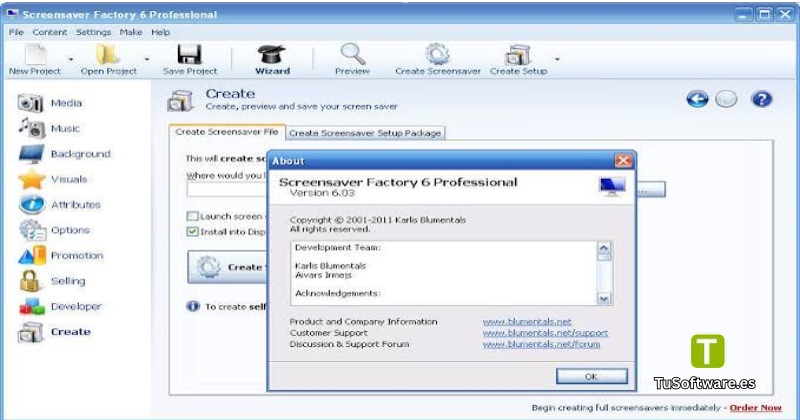Switch to Create Screensaver Setup Package tab

(x=365, y=133)
